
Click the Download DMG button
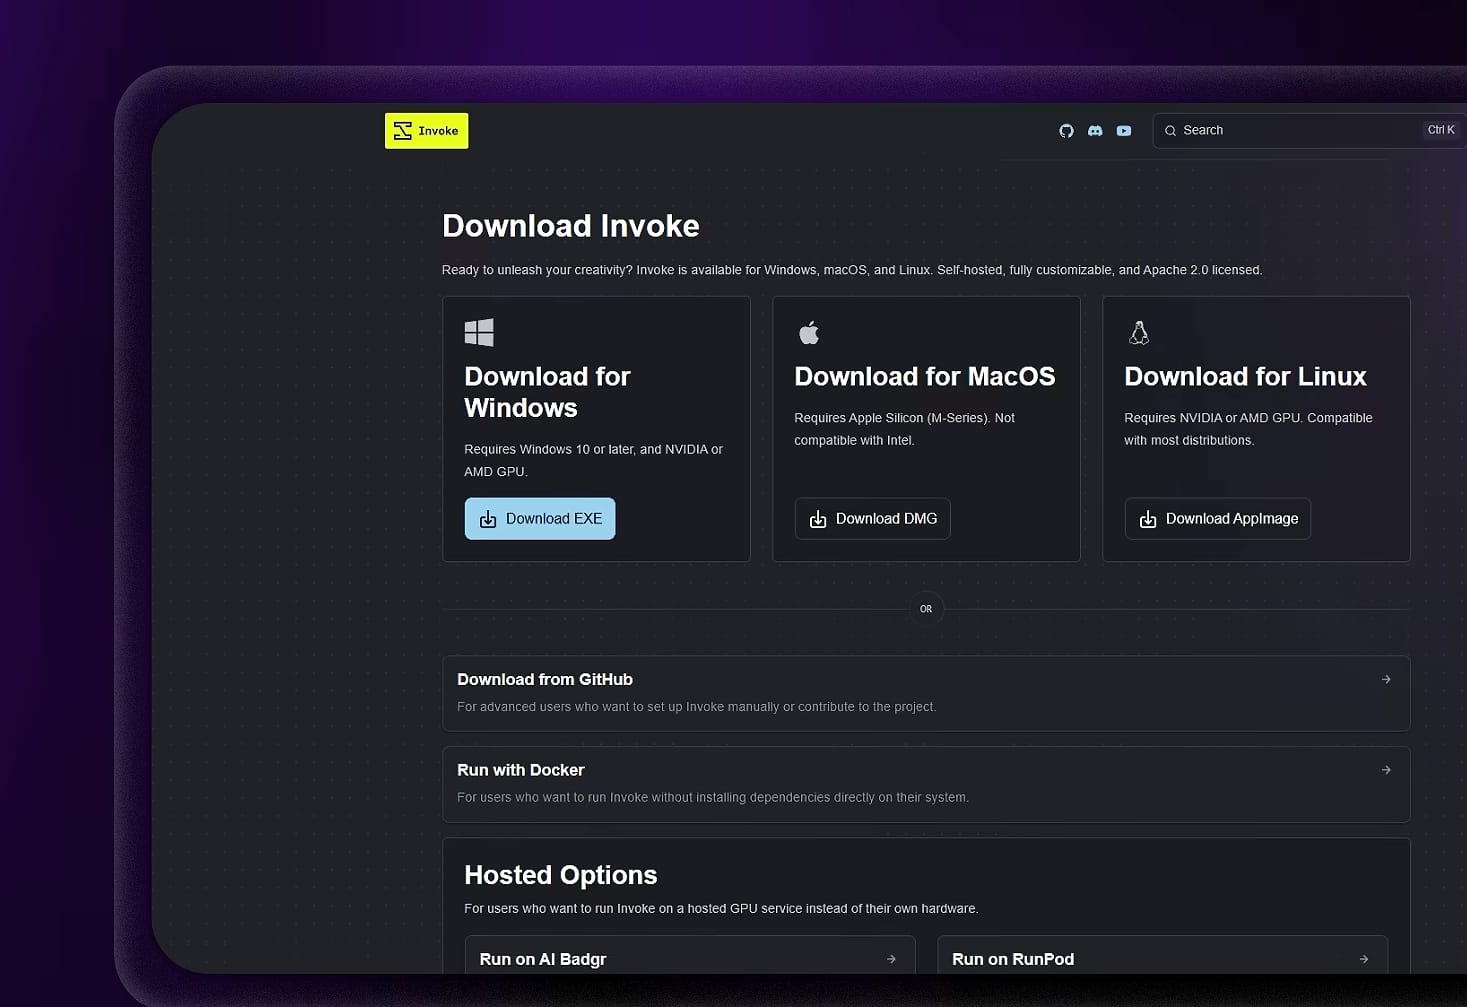872,519
